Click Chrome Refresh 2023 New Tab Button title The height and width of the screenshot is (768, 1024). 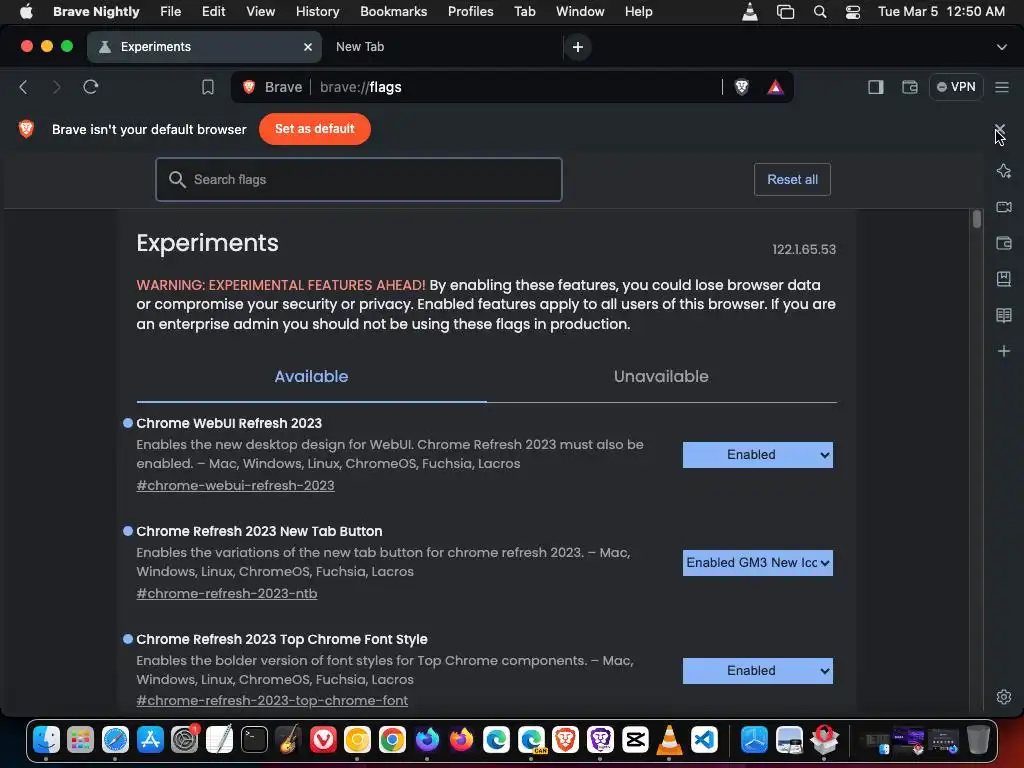tap(259, 532)
